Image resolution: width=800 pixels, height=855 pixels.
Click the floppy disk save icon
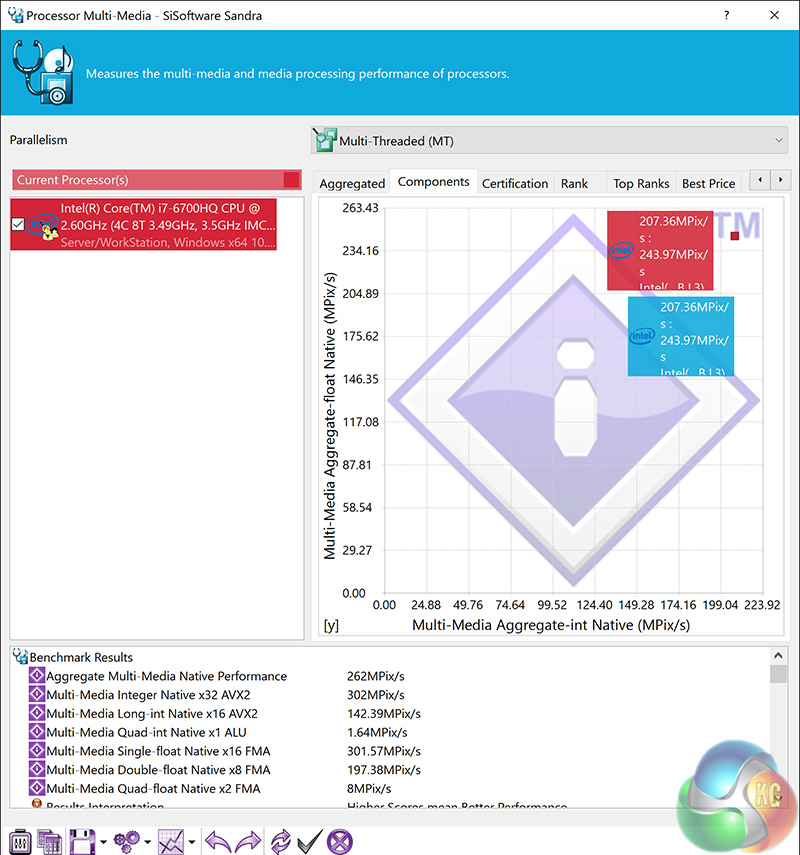(x=82, y=841)
